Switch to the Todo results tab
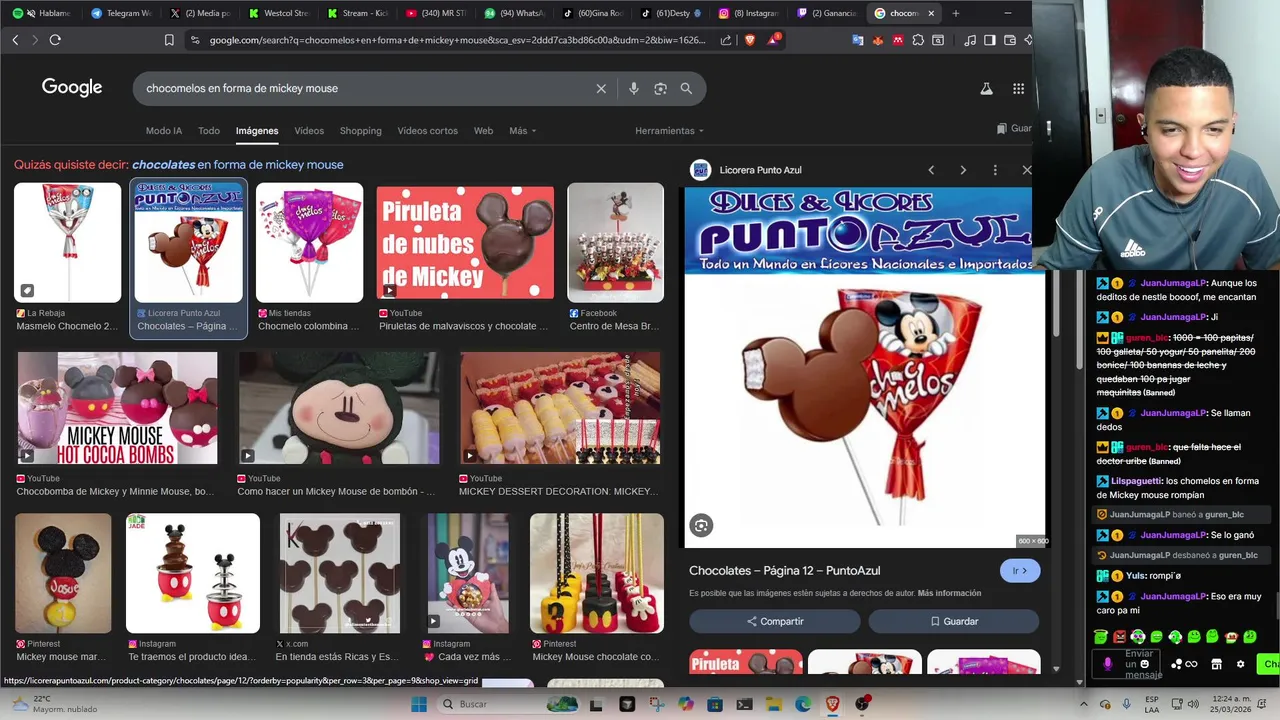1280x720 pixels. [x=209, y=131]
